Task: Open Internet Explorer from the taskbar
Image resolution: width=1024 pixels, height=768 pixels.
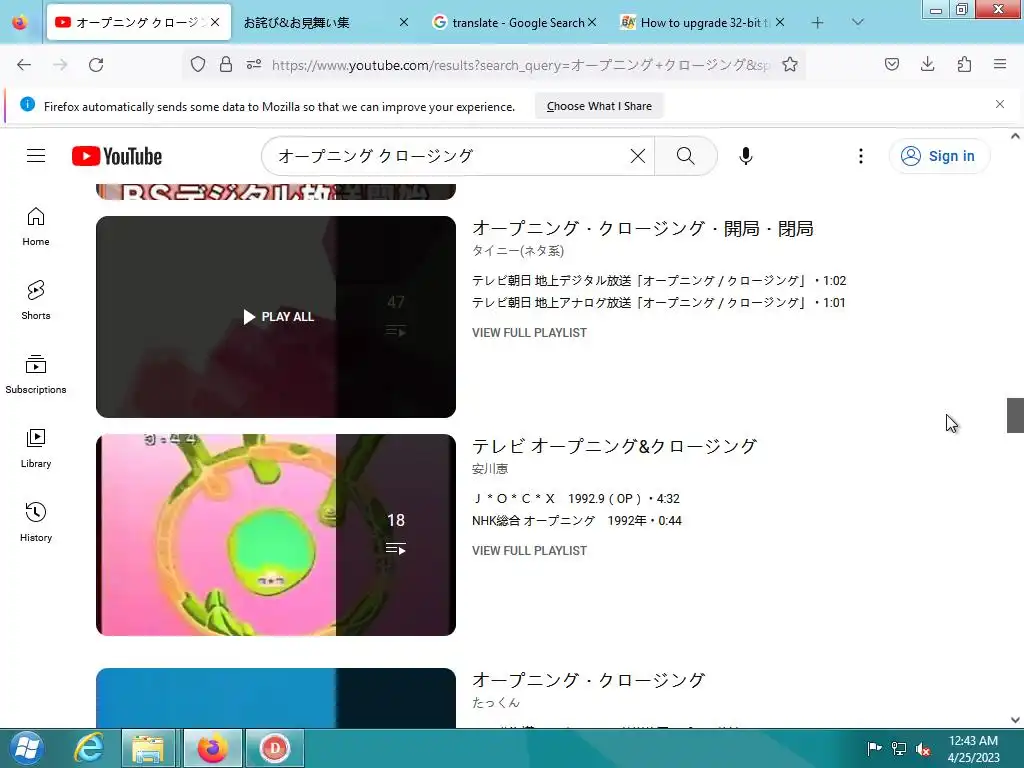Action: 88,748
